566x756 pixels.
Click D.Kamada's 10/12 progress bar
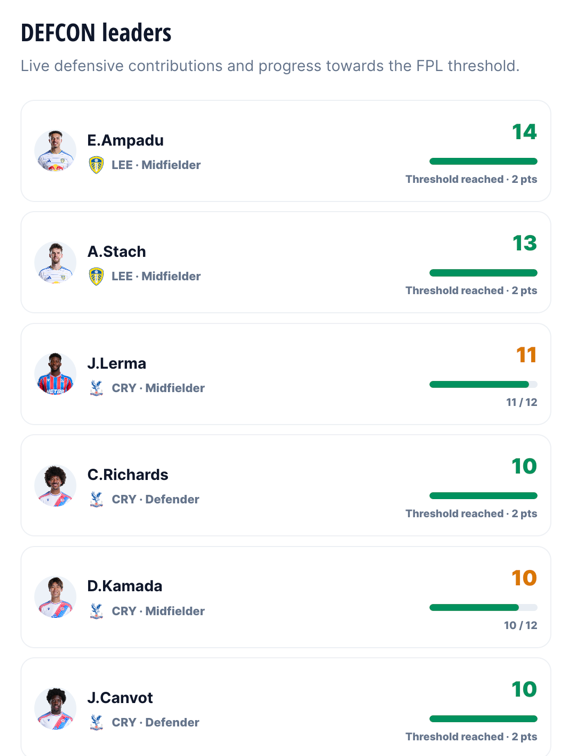pos(483,608)
